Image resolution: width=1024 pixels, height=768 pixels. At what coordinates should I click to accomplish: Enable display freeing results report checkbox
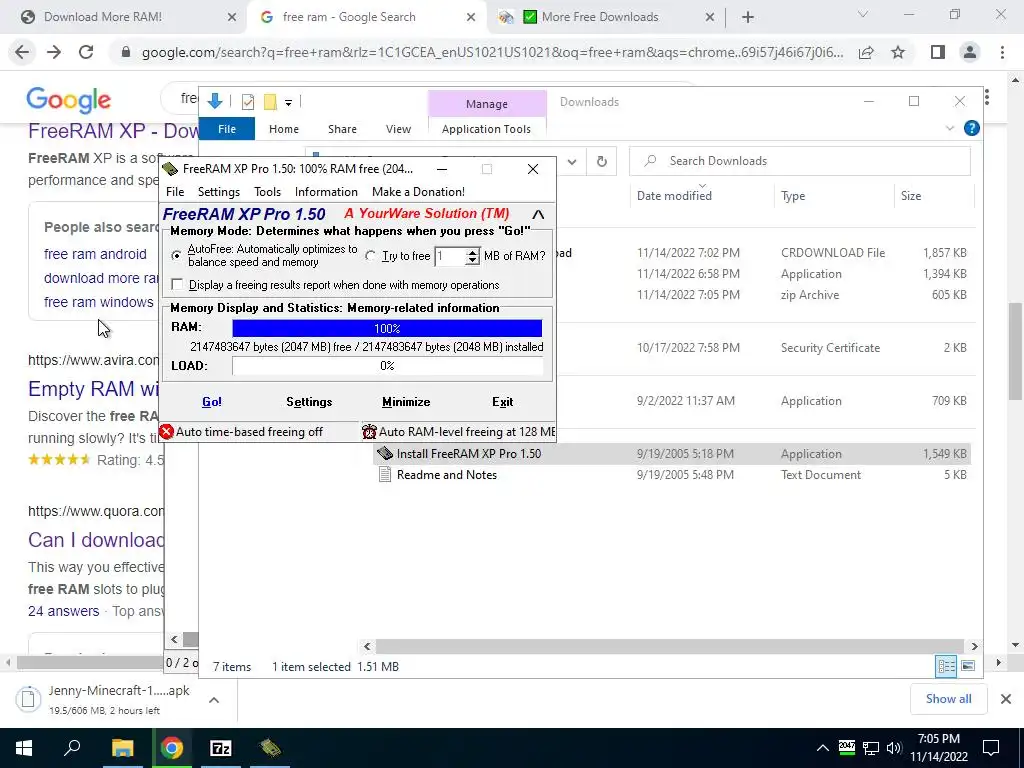[x=177, y=285]
